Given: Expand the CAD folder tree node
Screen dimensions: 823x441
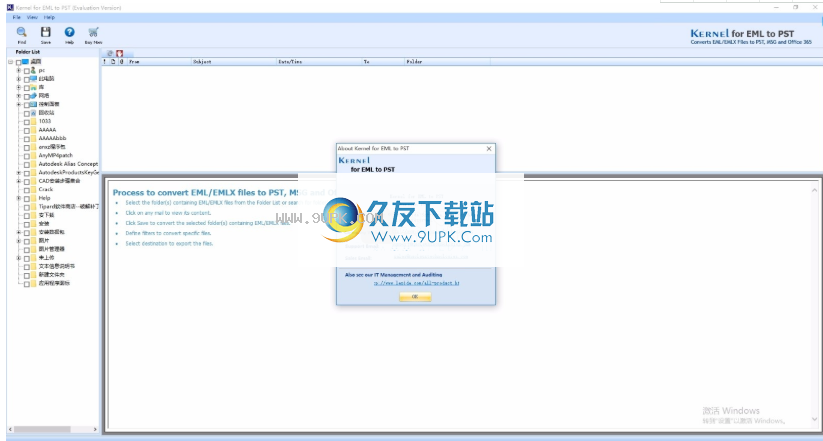Looking at the screenshot, I should (19, 181).
